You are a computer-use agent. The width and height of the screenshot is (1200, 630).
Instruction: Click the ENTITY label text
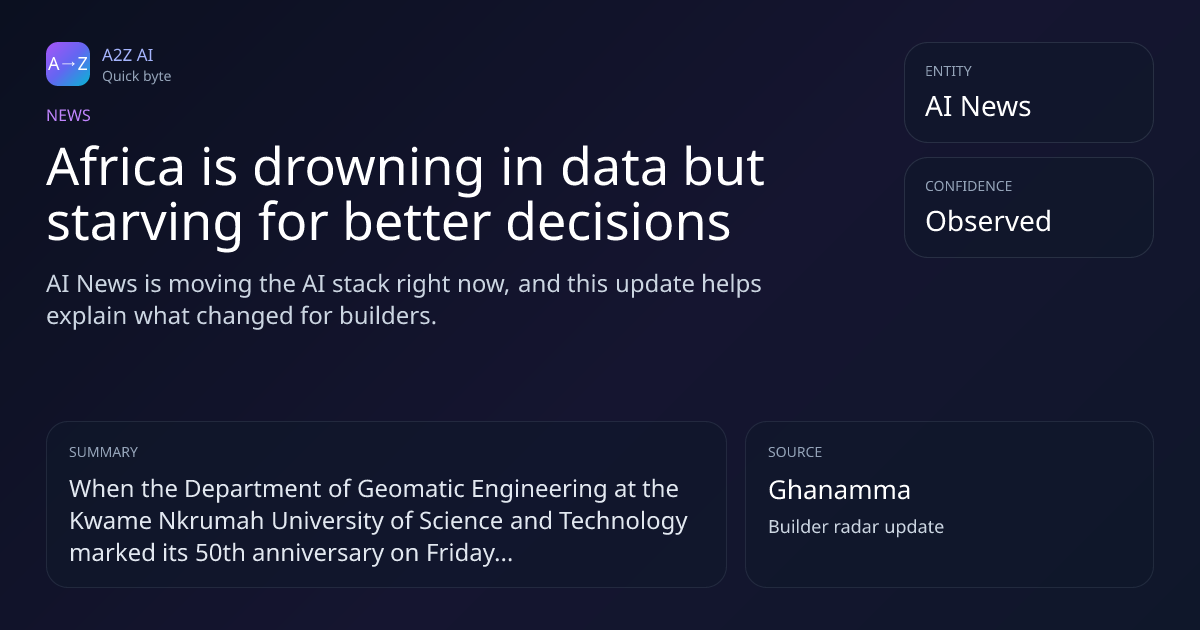[948, 71]
